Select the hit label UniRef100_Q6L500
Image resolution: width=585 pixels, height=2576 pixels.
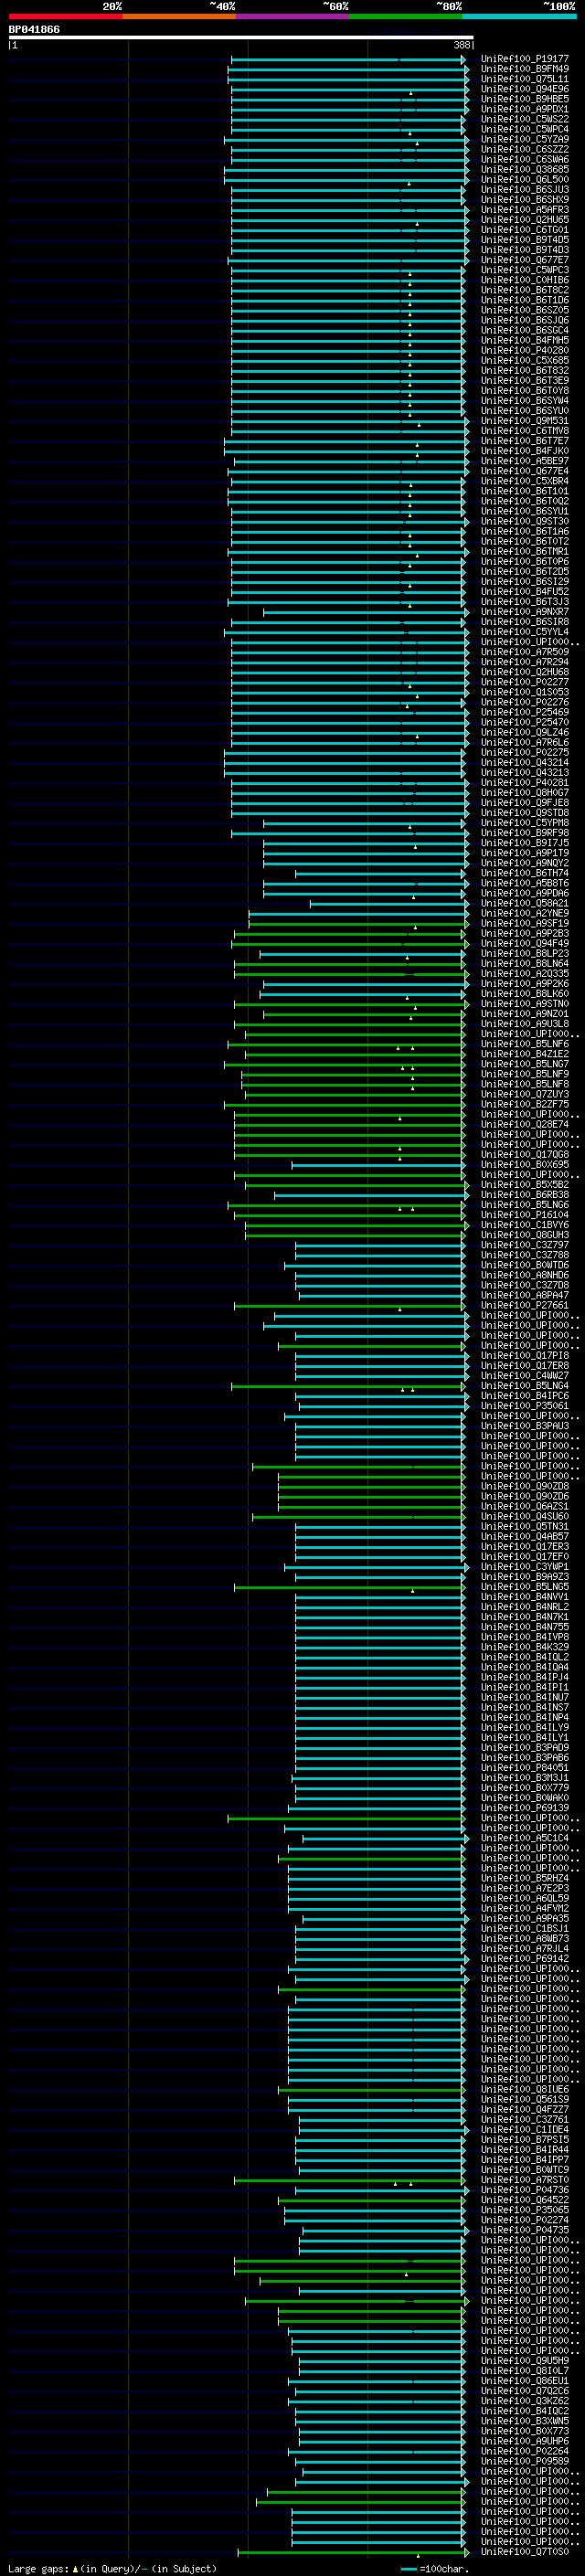524,179
